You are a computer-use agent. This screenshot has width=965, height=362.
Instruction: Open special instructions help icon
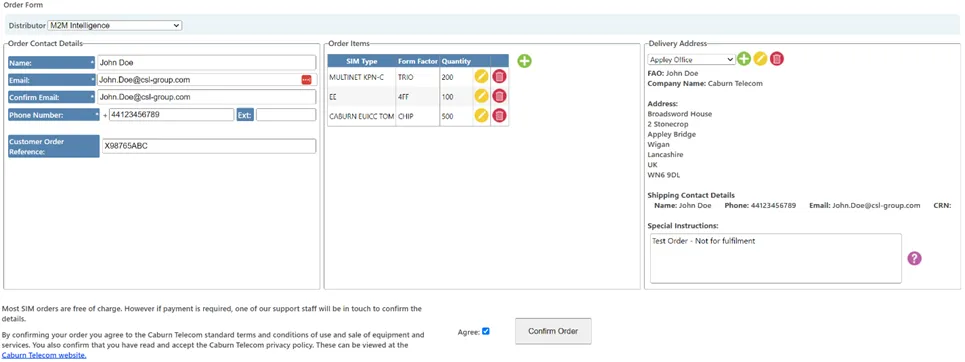coord(915,259)
